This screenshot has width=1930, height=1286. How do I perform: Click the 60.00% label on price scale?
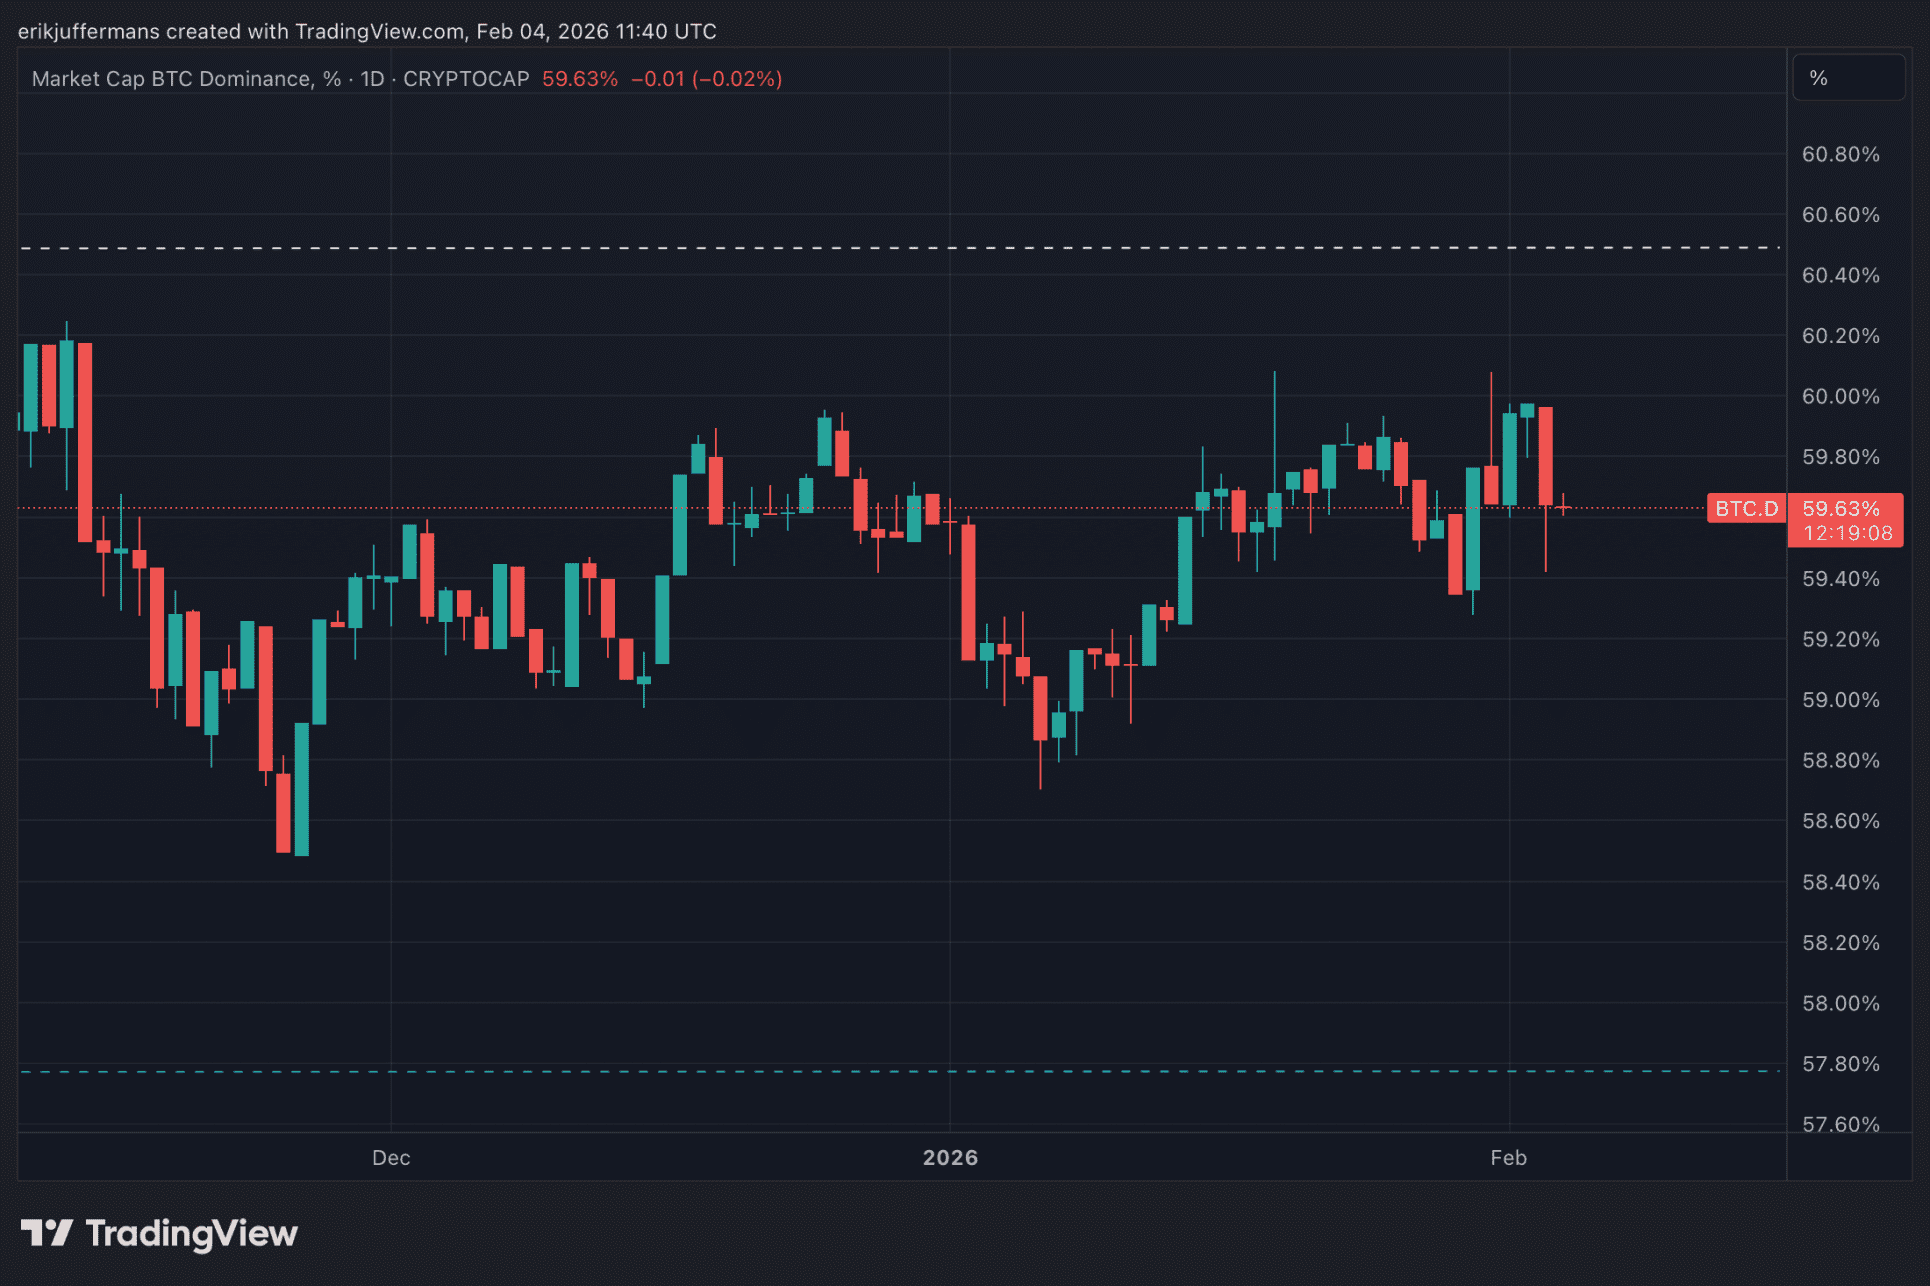coord(1840,396)
